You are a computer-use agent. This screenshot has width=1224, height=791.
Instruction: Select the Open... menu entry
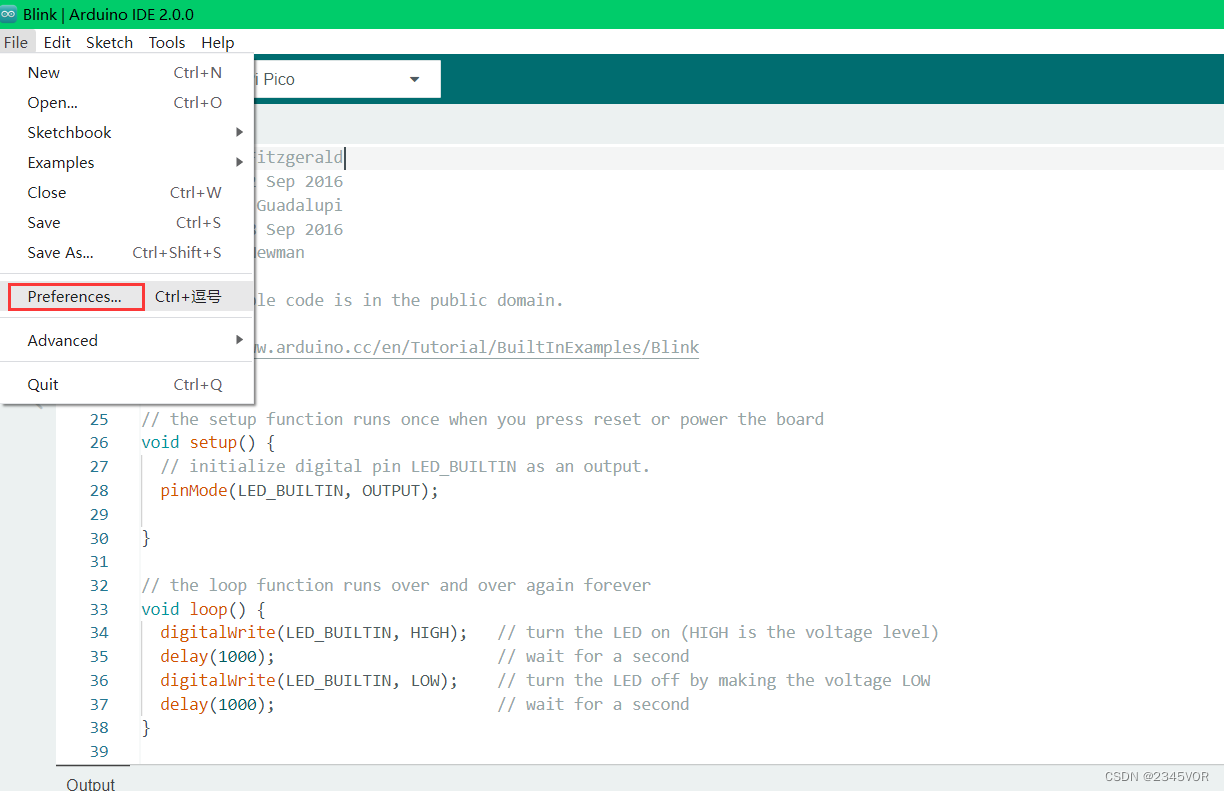[127, 102]
